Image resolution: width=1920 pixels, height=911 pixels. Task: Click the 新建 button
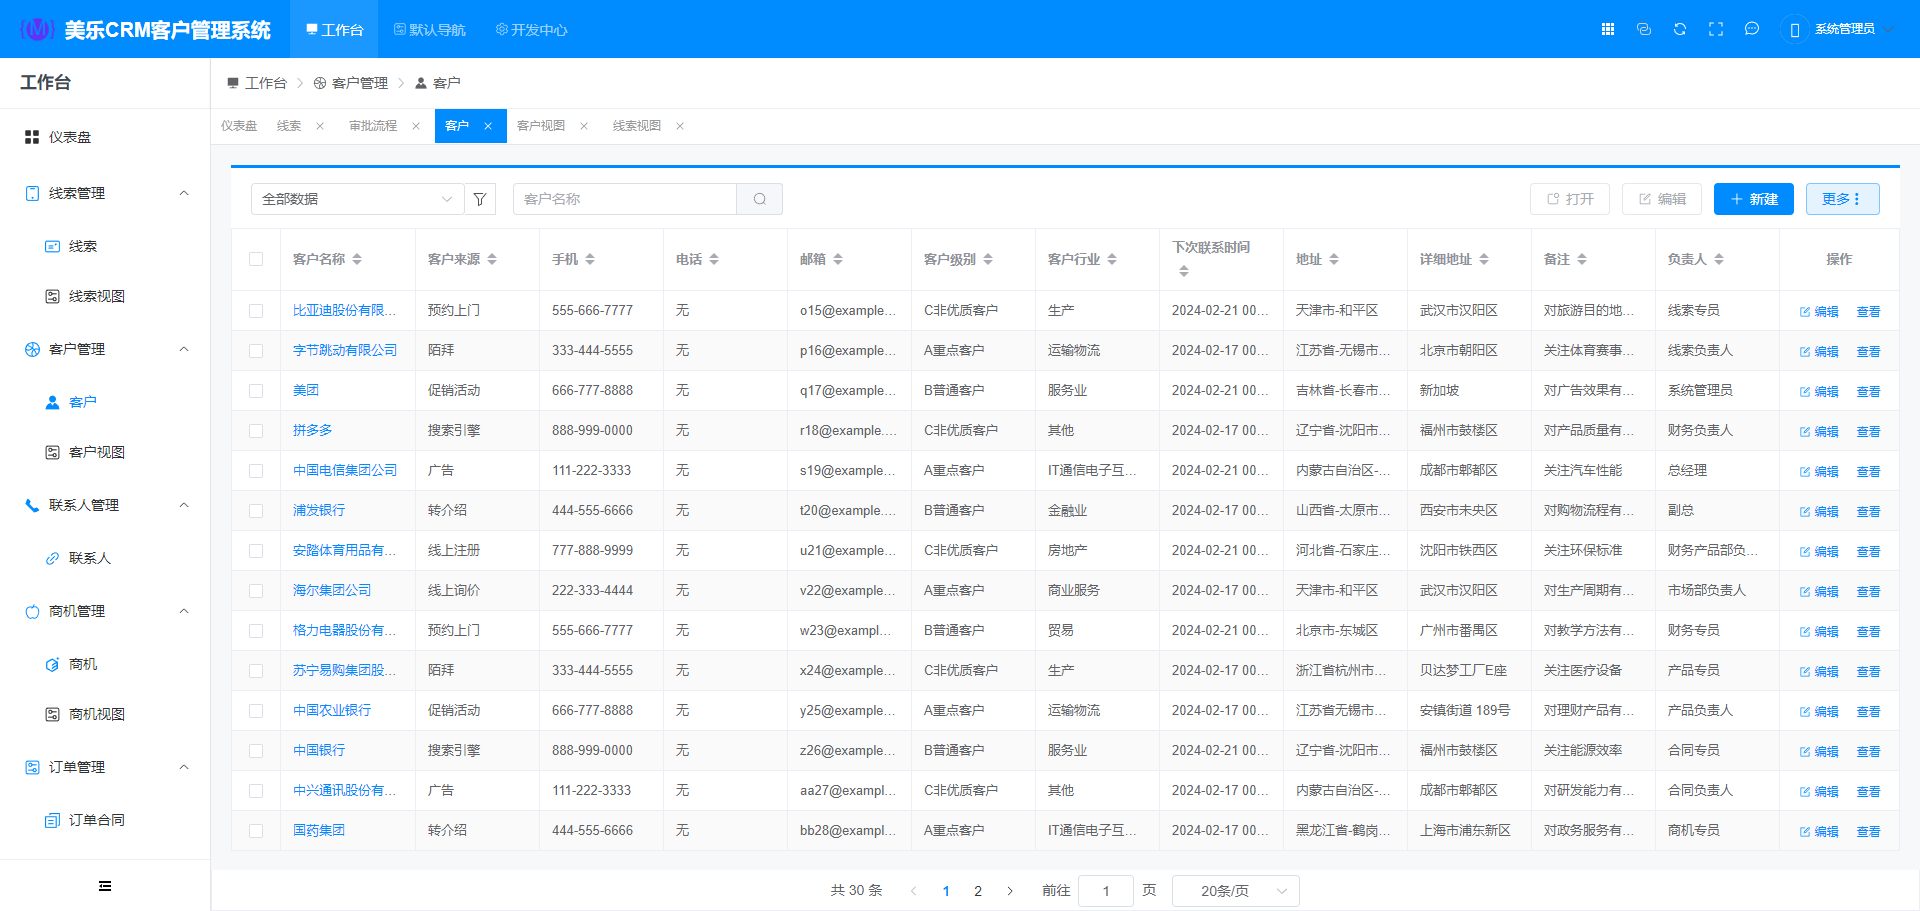pos(1753,199)
